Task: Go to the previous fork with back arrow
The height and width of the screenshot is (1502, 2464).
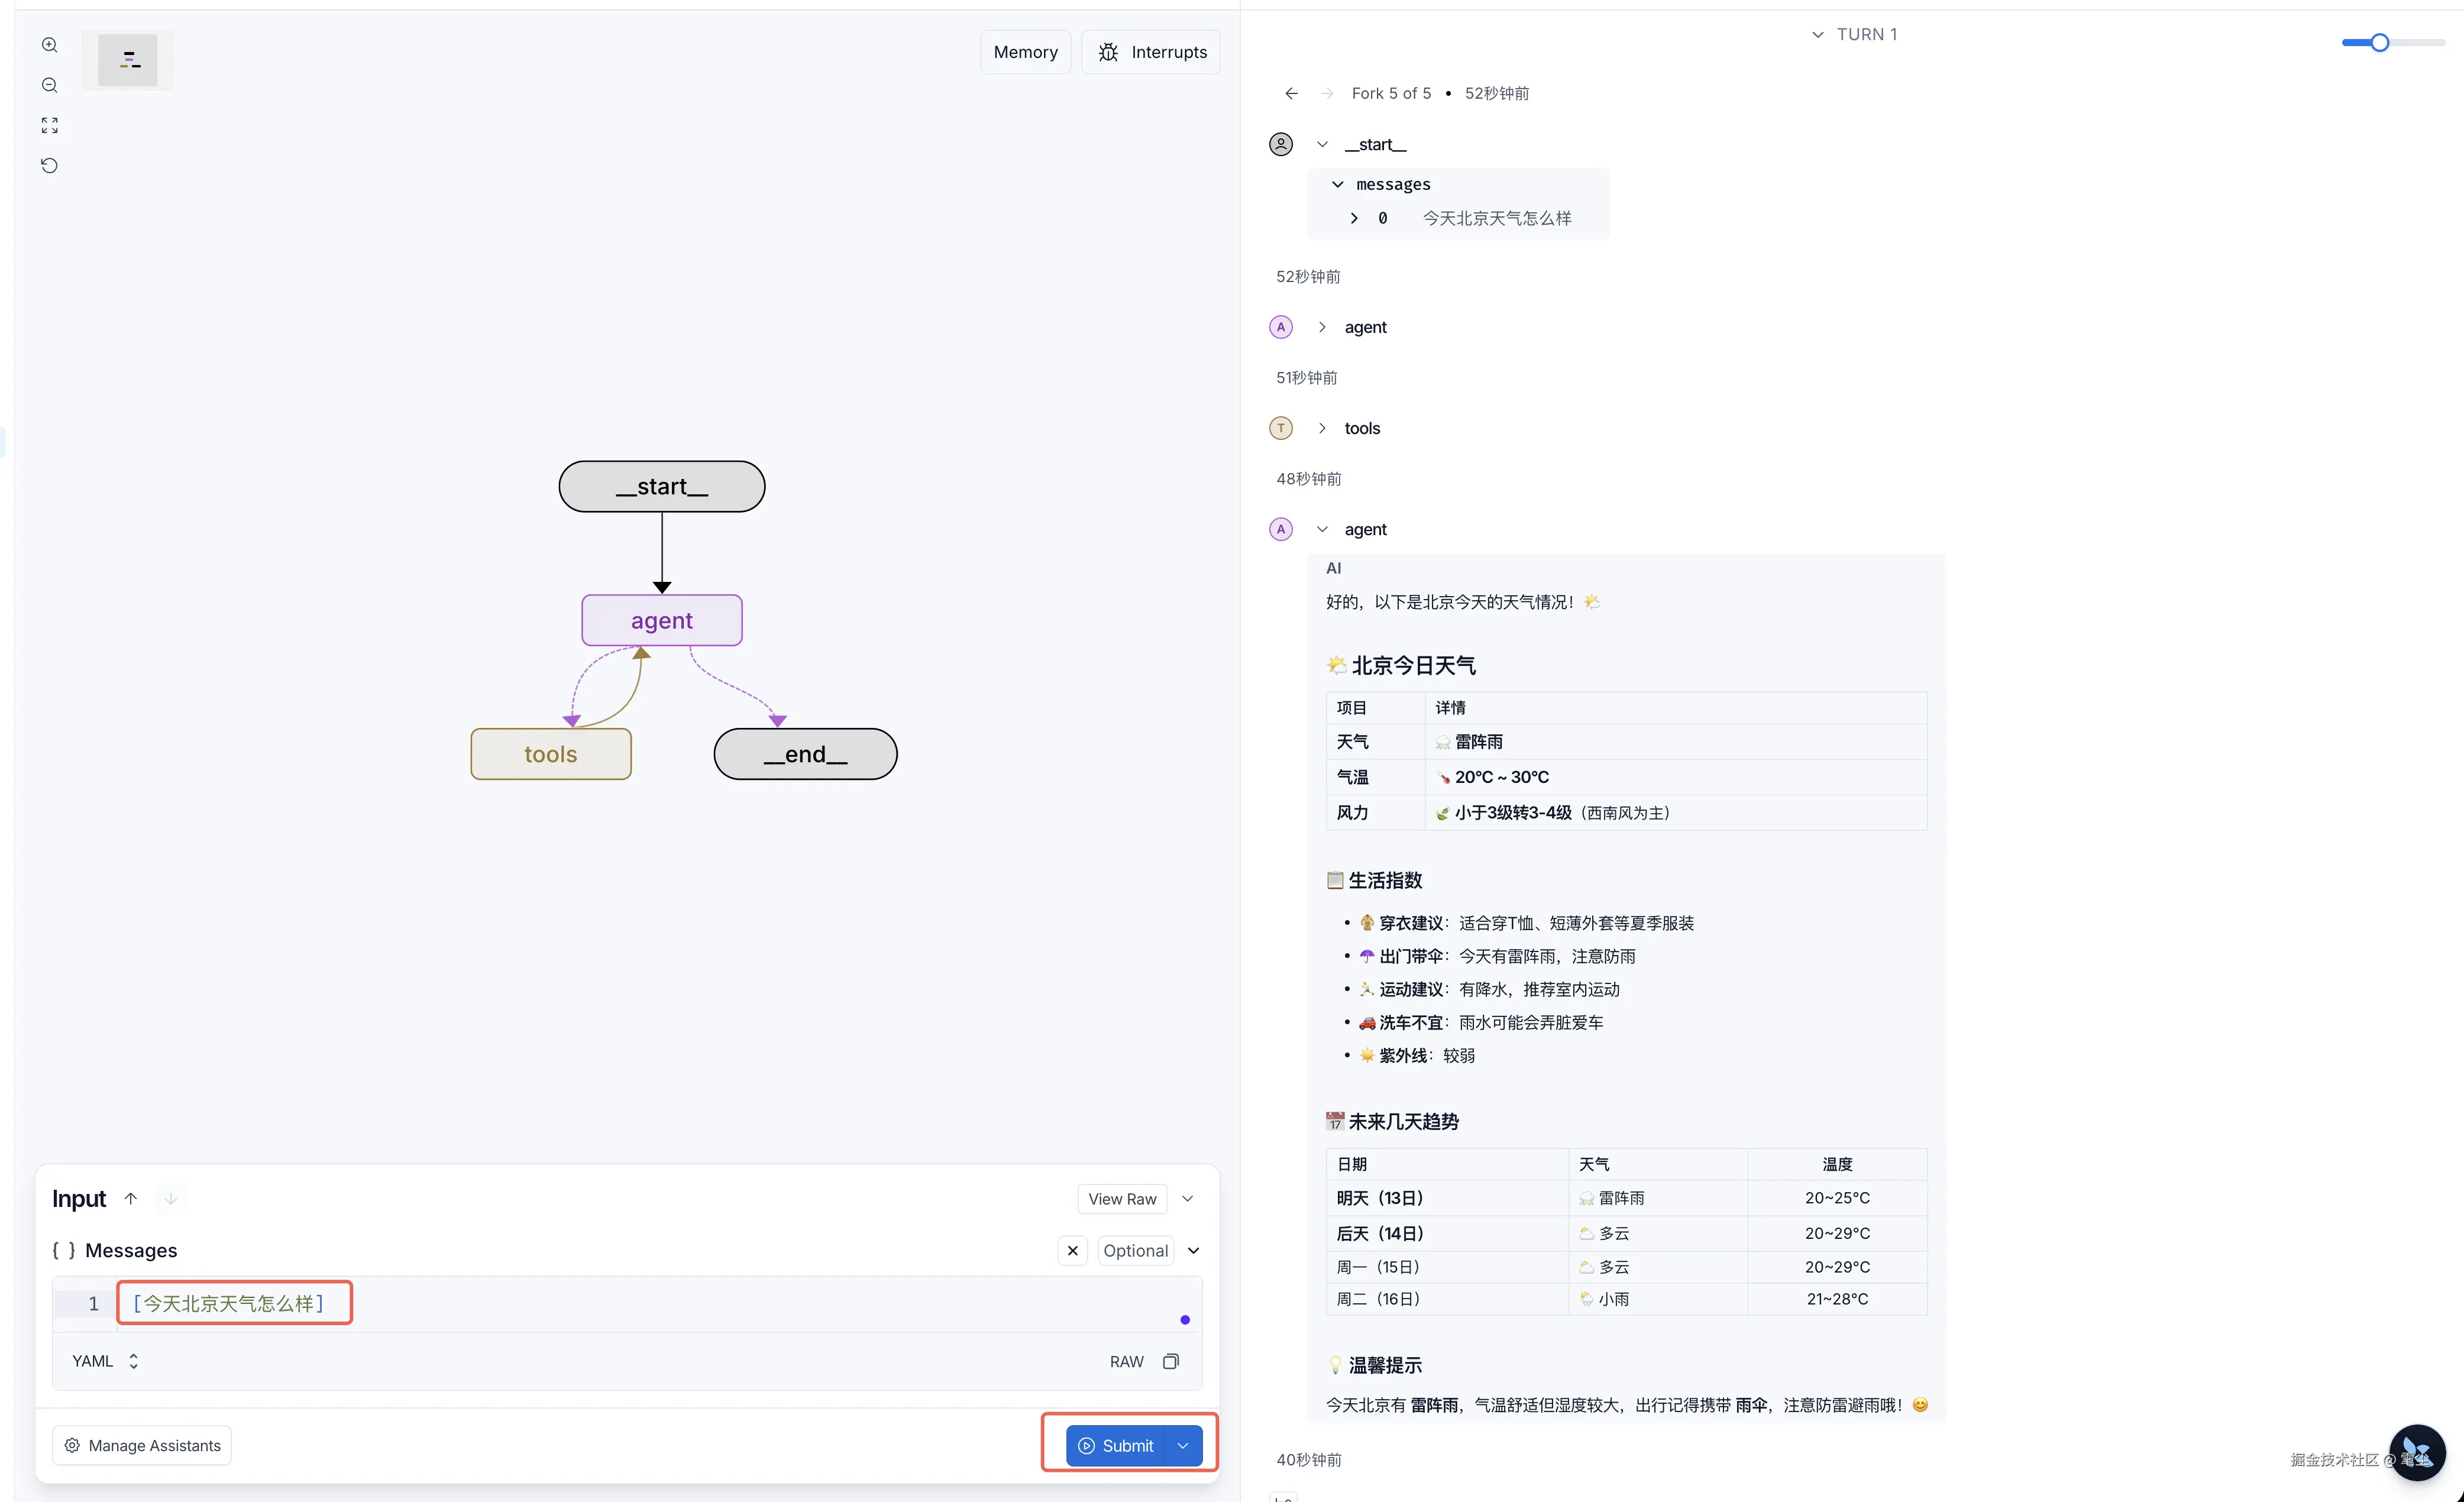Action: click(x=1291, y=93)
